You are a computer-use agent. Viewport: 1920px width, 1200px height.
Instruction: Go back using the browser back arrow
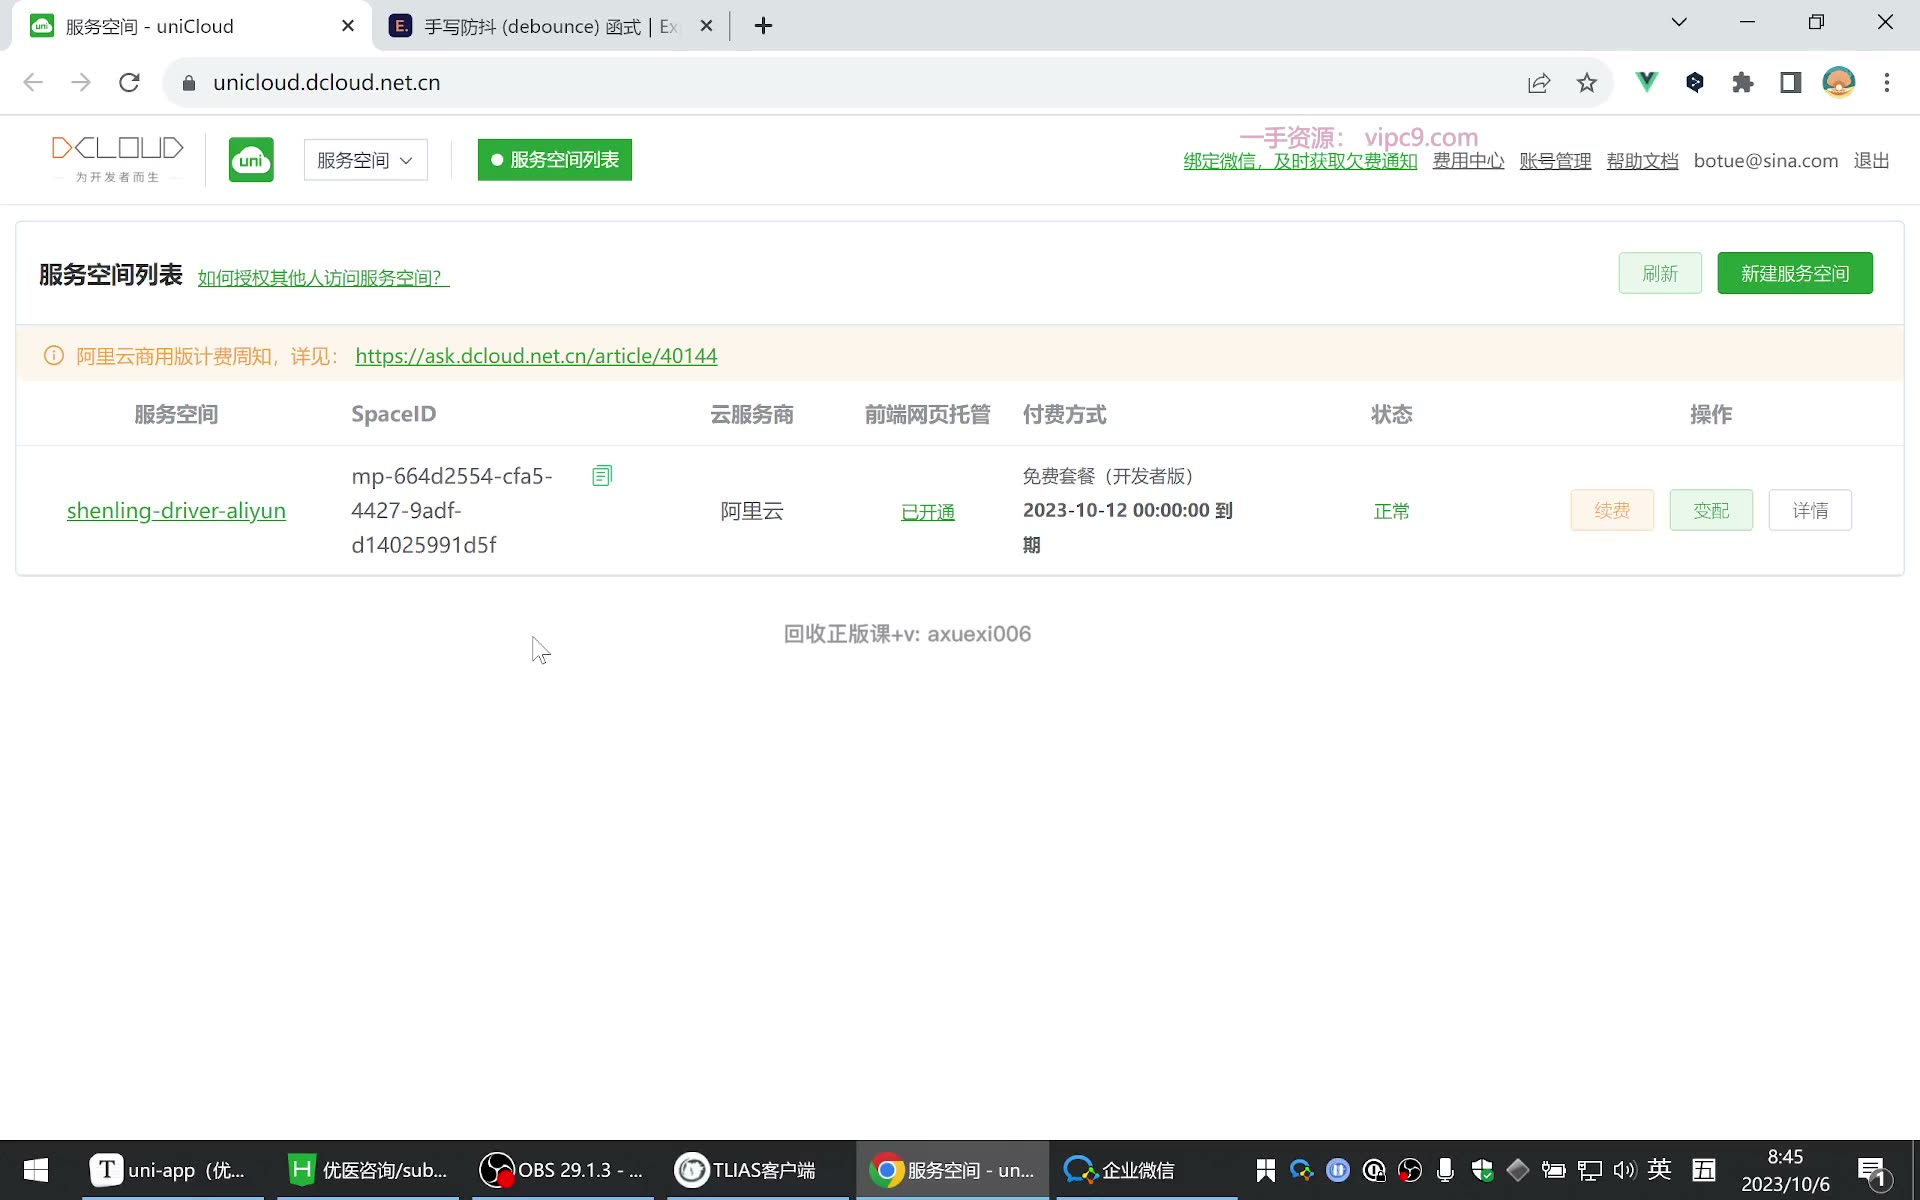click(33, 83)
